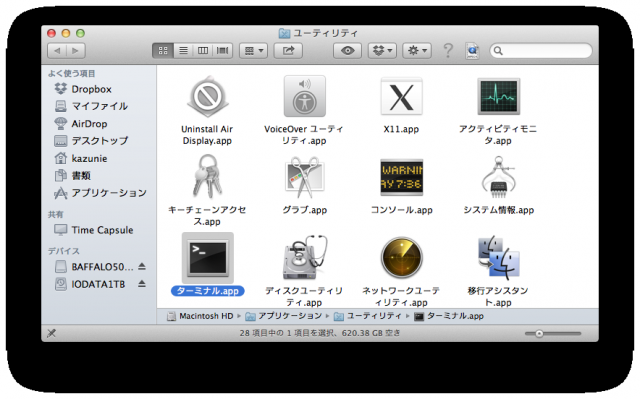This screenshot has width=640, height=399.
Task: Select the コンソール.app warning icon
Action: coord(401,177)
